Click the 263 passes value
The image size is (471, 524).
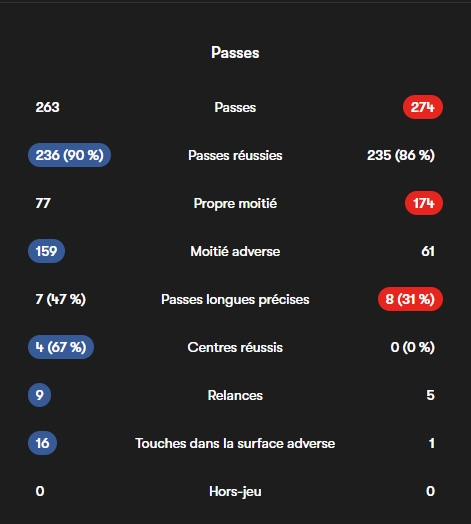pos(47,107)
